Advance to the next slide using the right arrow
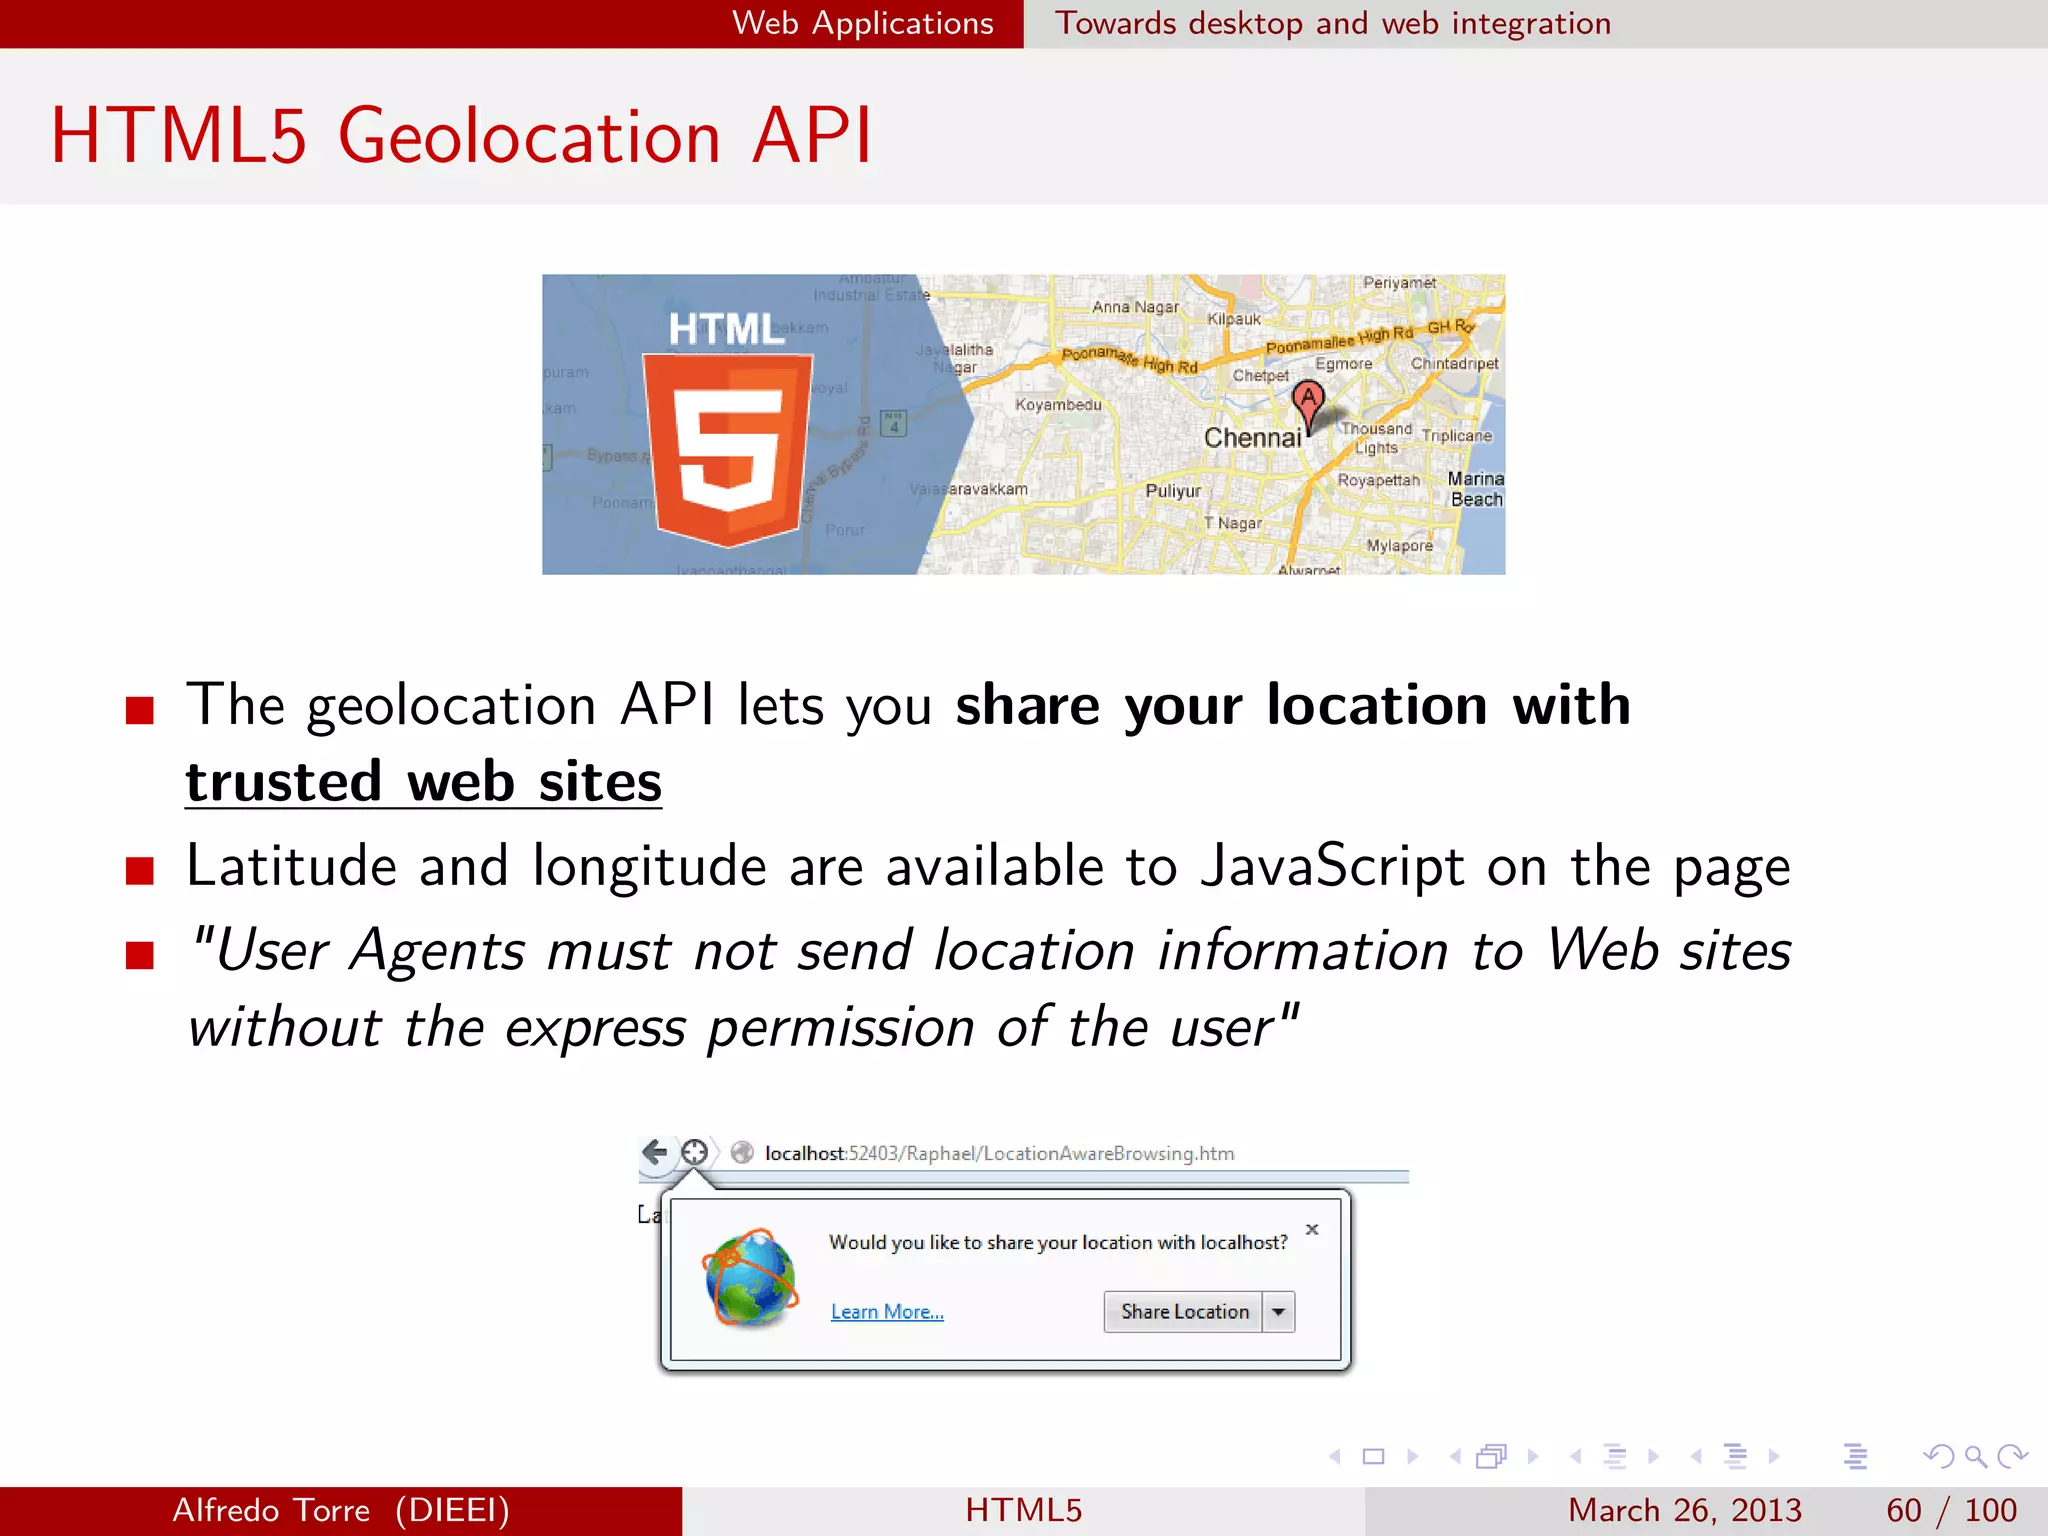Image resolution: width=2048 pixels, height=1536 pixels. 1412,1457
